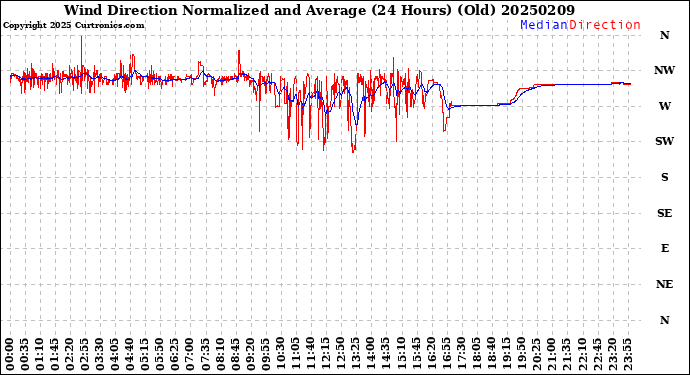Click the 14:35 time axis label
Image resolution: width=690 pixels, height=375 pixels.
[x=386, y=355]
